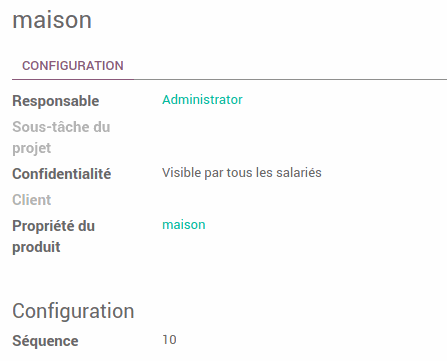Click the word produit in the property label
Viewport: 447px width, 361px height.
pos(36,247)
